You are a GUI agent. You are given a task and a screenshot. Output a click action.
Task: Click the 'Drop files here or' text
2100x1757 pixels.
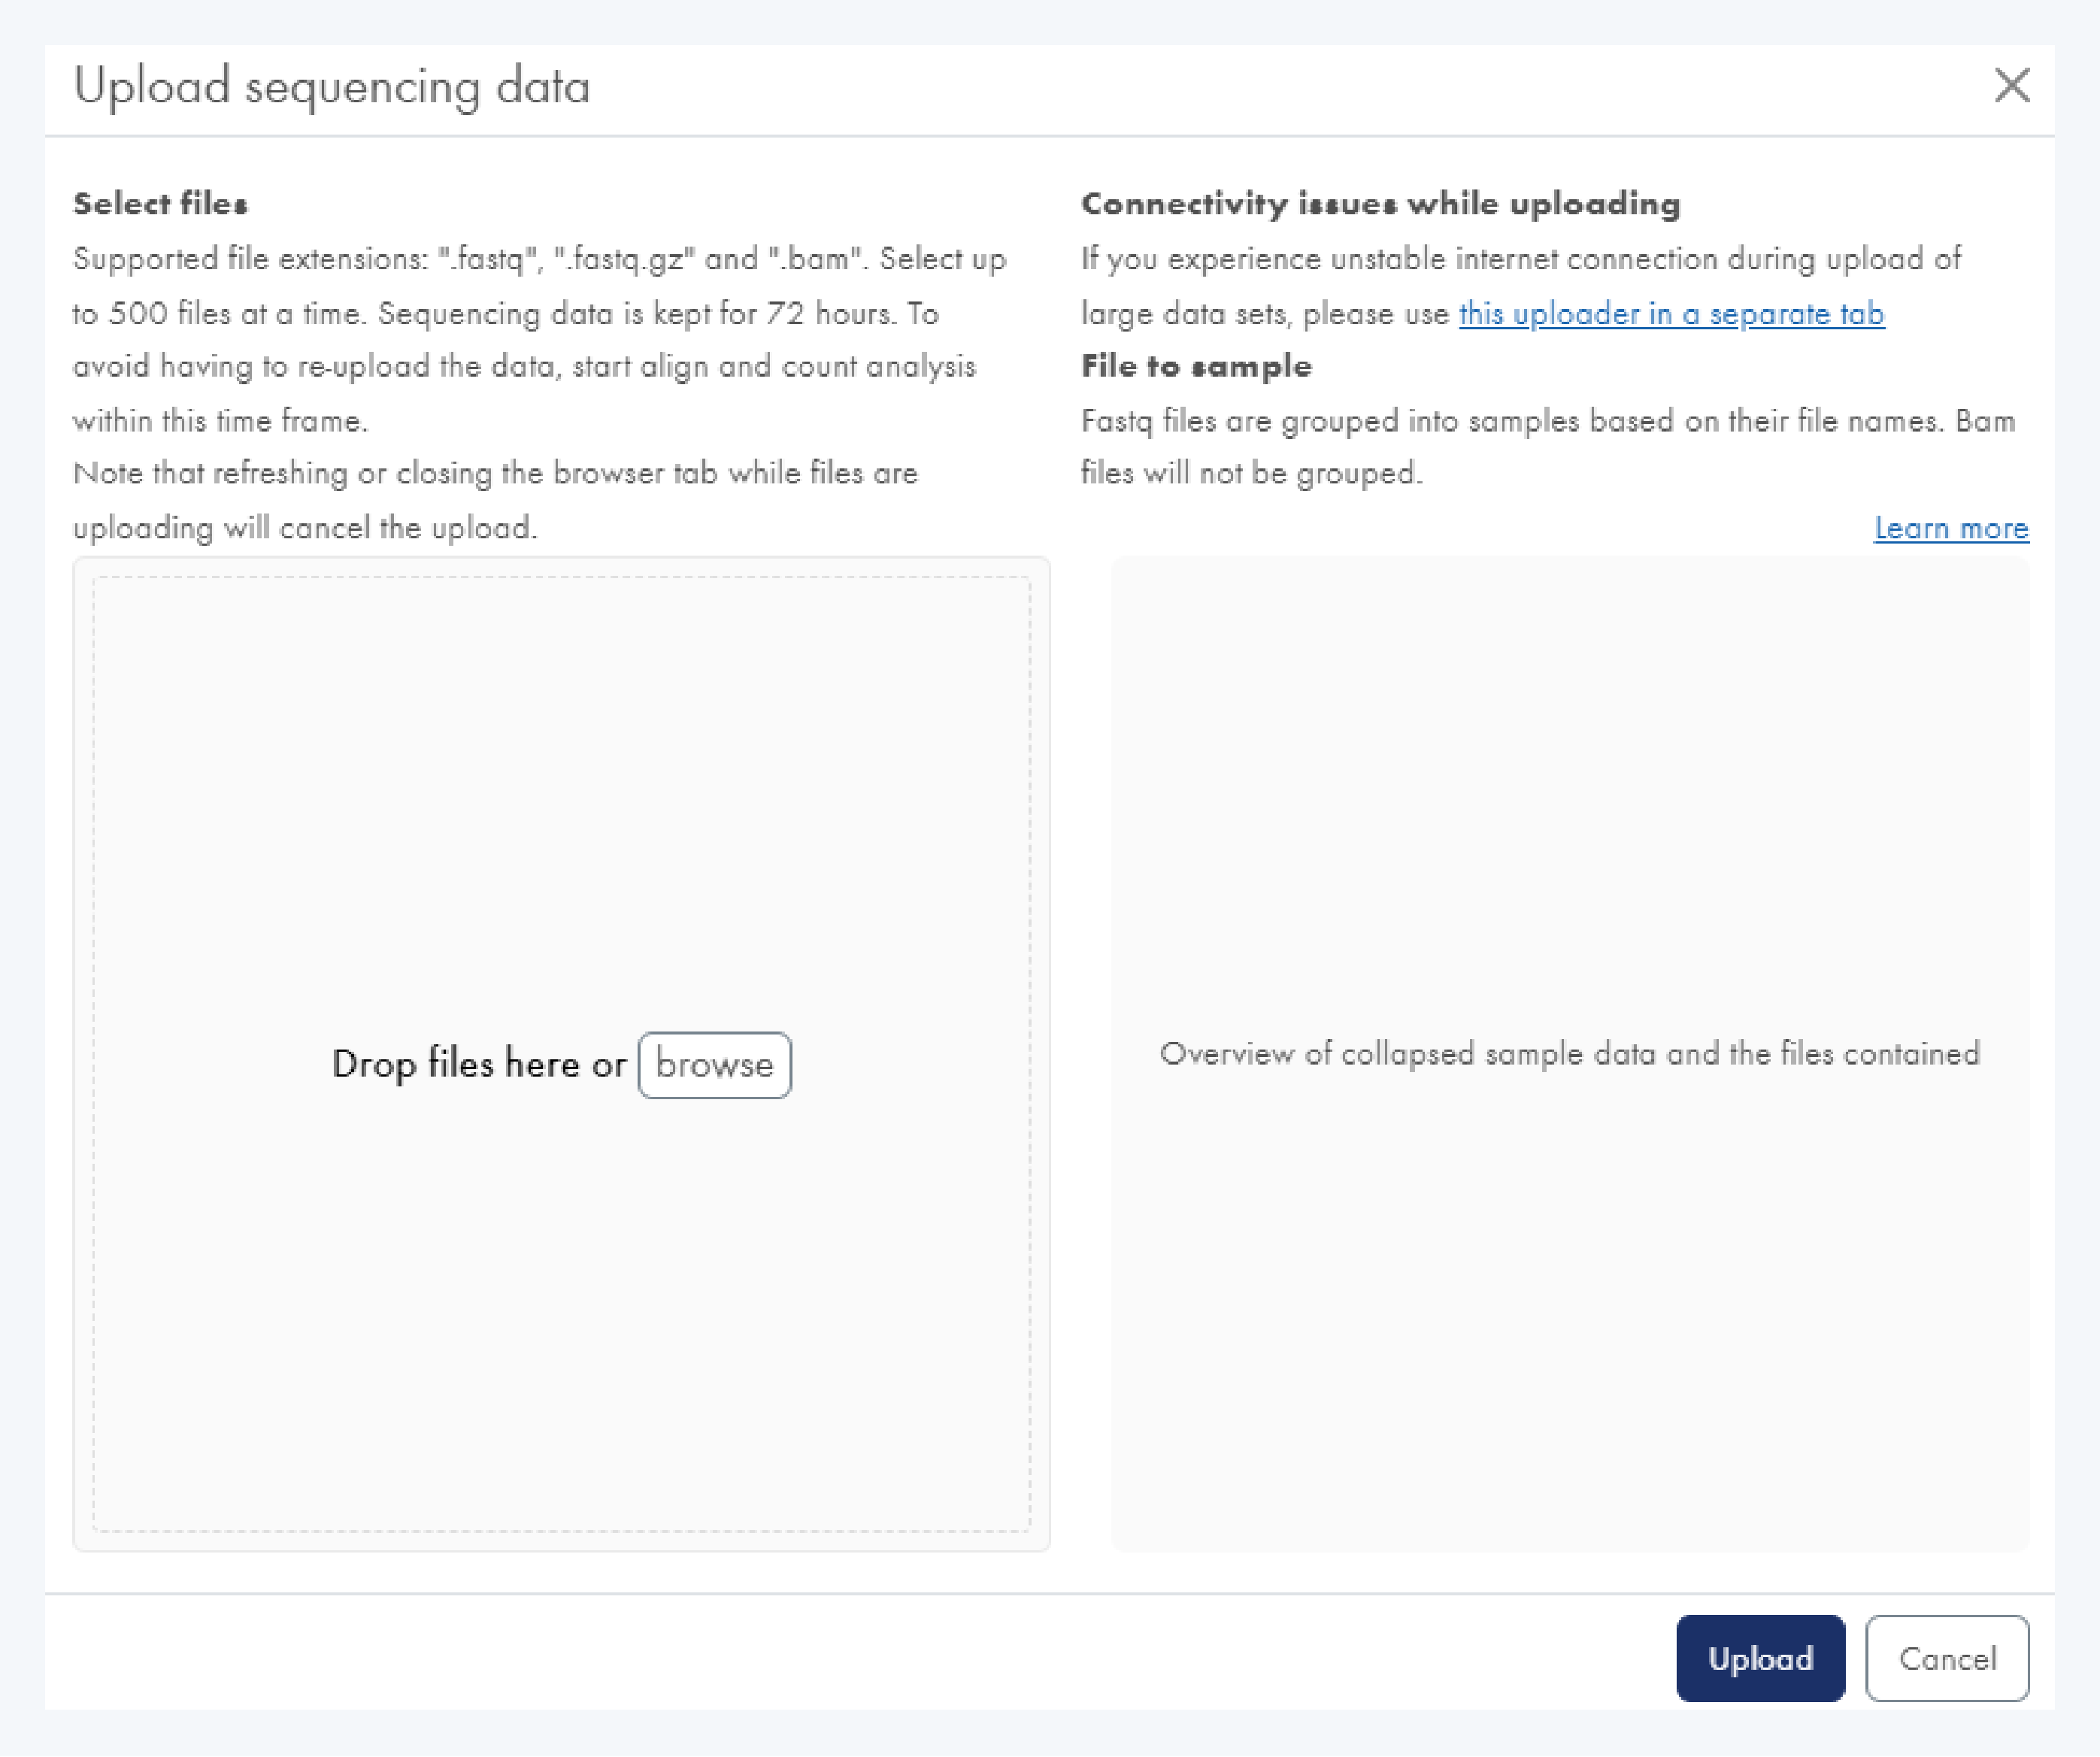479,1065
